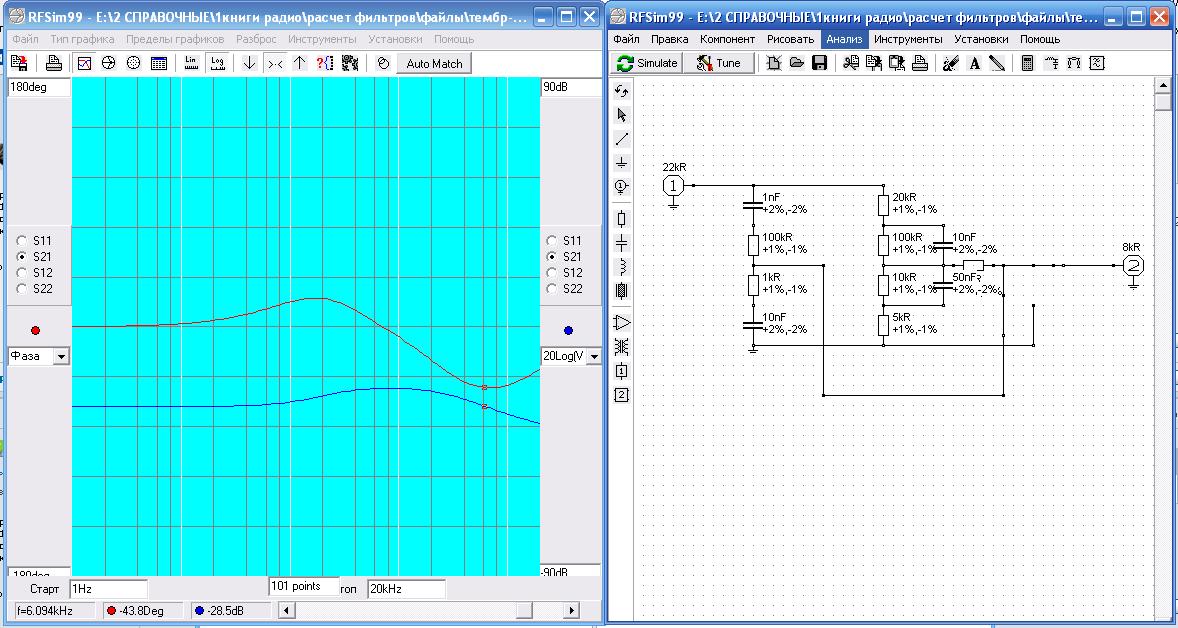Open the Инструменты menu in schematic window

(908, 39)
